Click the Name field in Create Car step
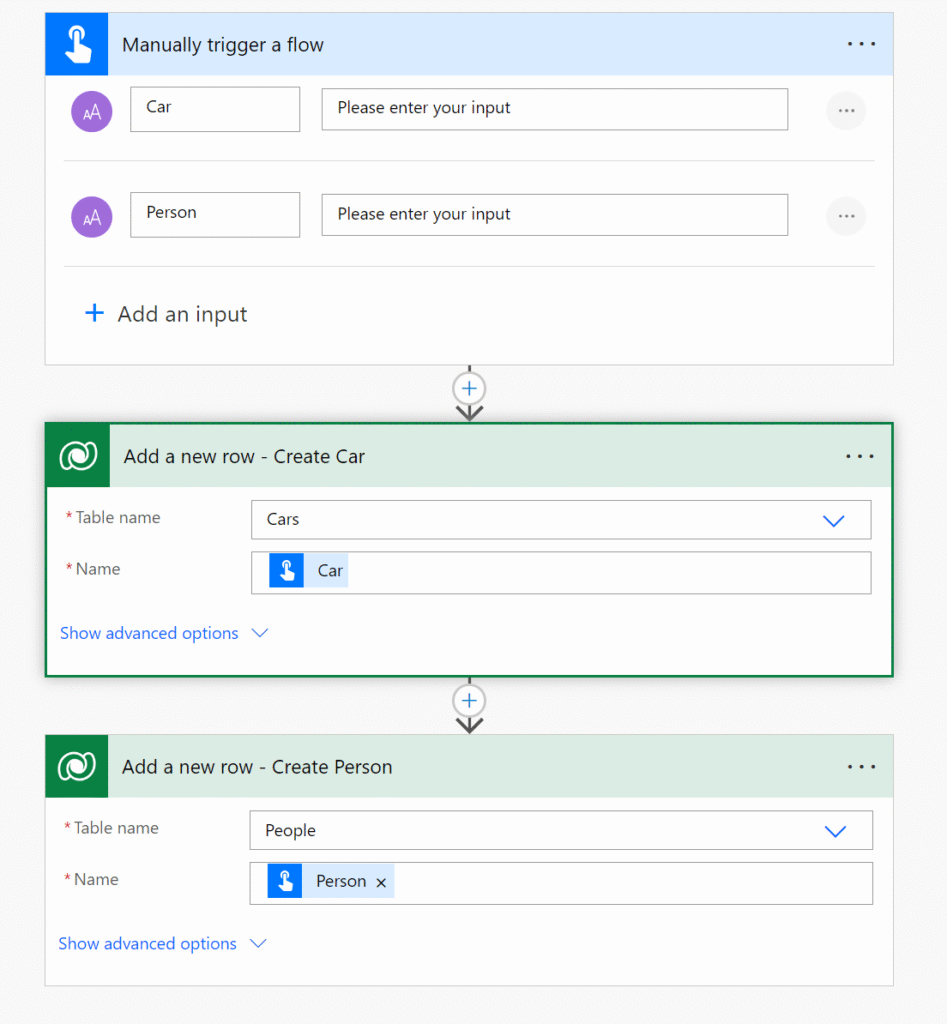The image size is (947, 1024). pos(561,573)
